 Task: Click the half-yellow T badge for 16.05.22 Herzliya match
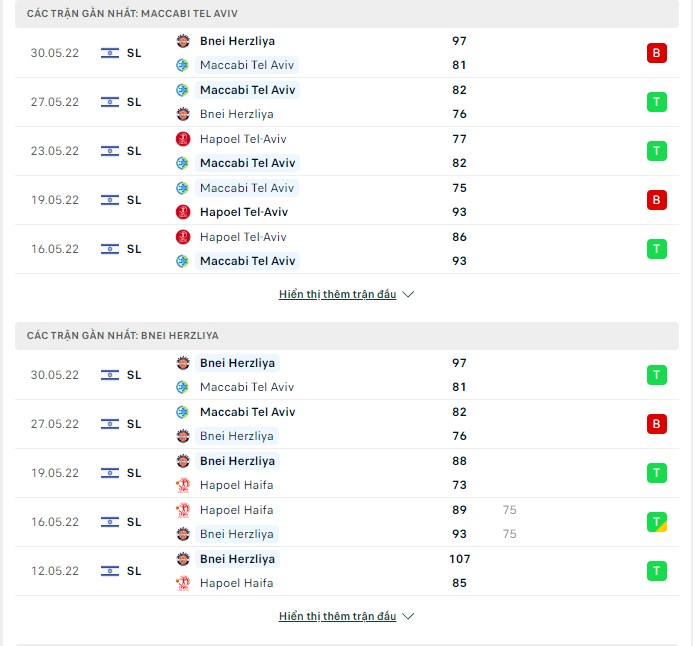pyautogui.click(x=656, y=522)
